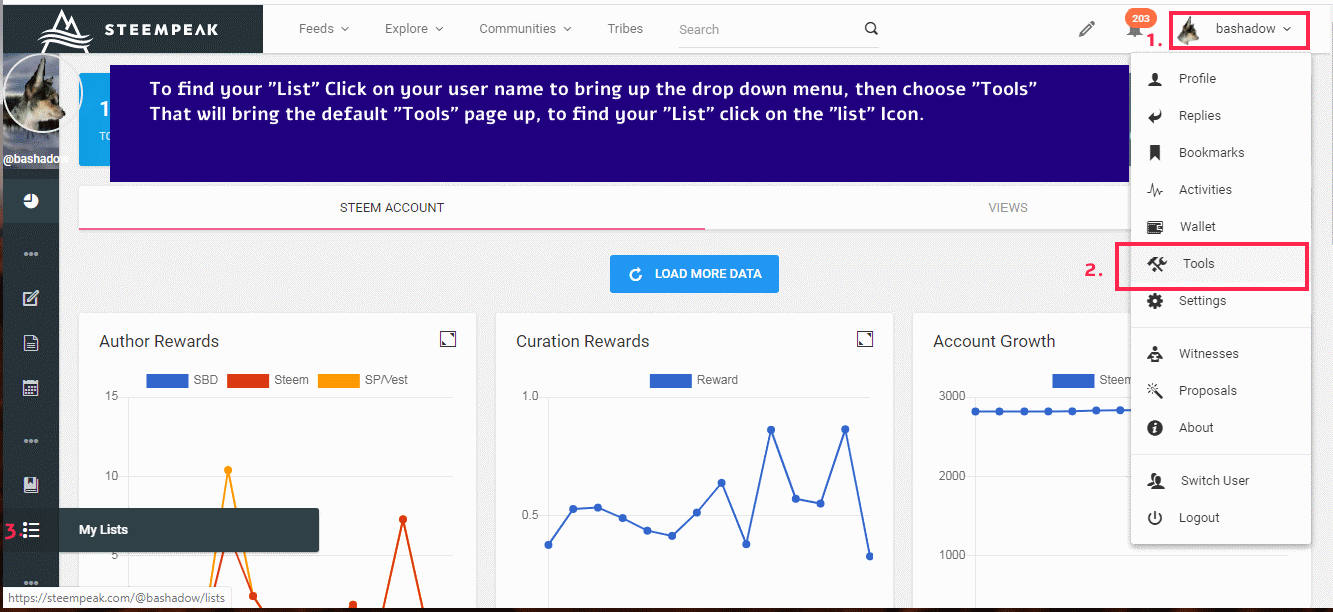
Task: Click the pie chart dashboard sidebar icon
Action: pos(31,201)
